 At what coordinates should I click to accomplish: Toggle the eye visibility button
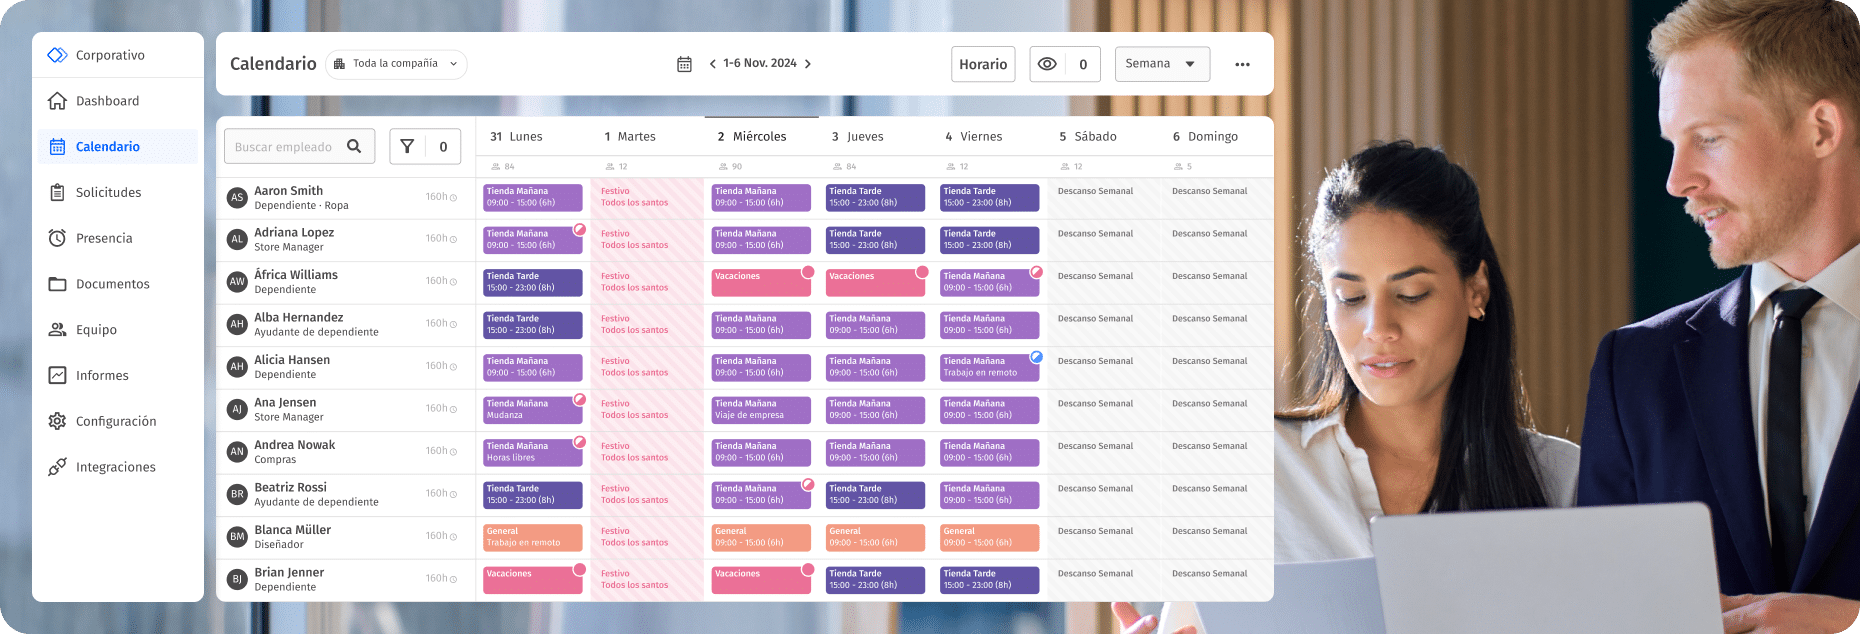pos(1047,64)
